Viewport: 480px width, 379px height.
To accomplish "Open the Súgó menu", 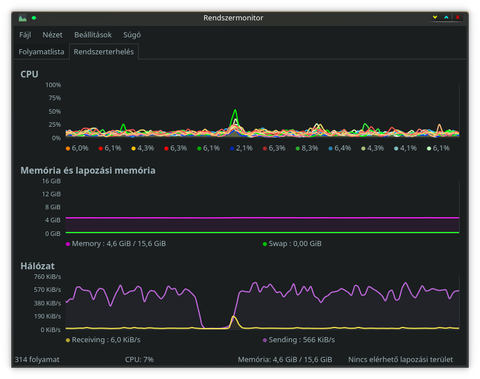I will (132, 35).
